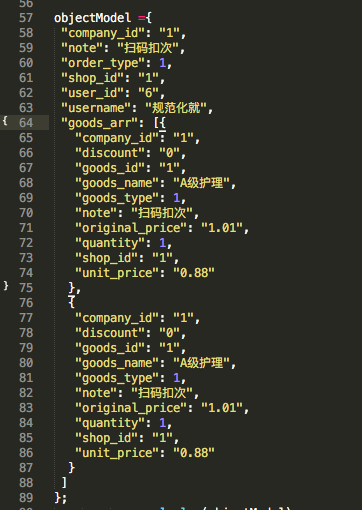Viewport: 362px width, 510px height.
Task: Click the "username" key
Action: [x=96, y=108]
